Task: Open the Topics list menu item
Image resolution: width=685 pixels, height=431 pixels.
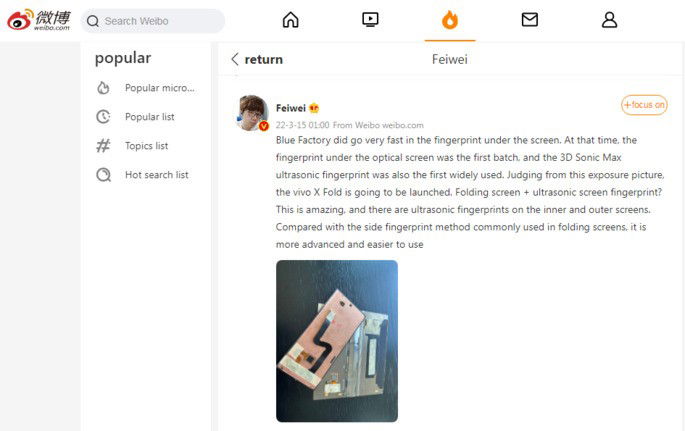Action: pos(146,145)
